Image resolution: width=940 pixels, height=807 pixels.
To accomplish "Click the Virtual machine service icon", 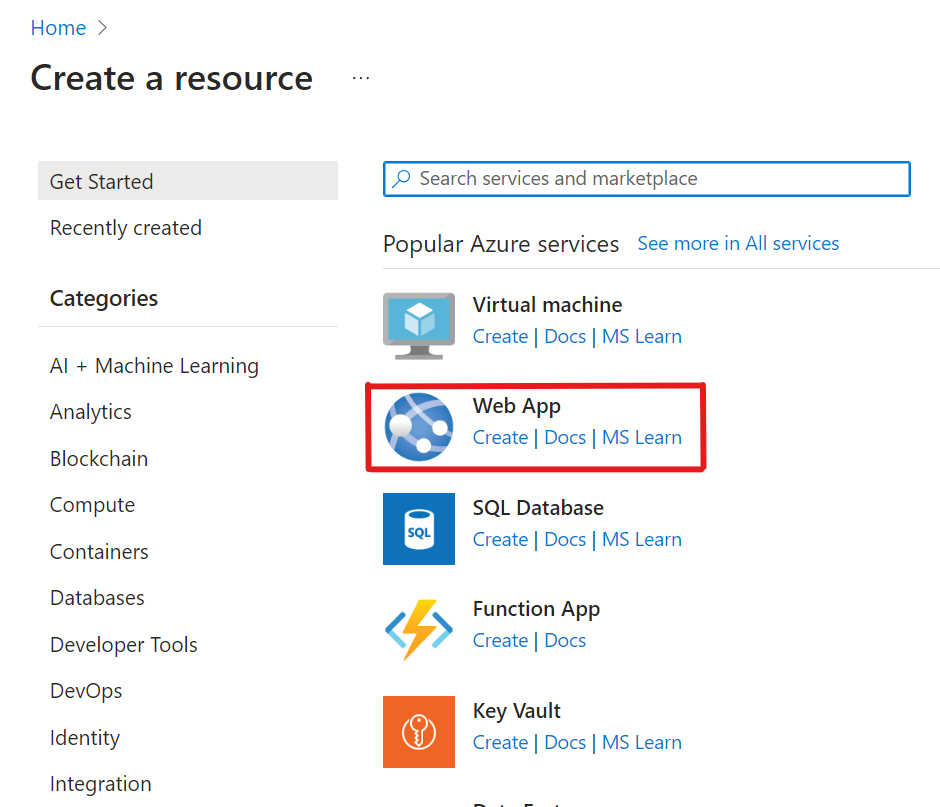I will click(x=418, y=324).
